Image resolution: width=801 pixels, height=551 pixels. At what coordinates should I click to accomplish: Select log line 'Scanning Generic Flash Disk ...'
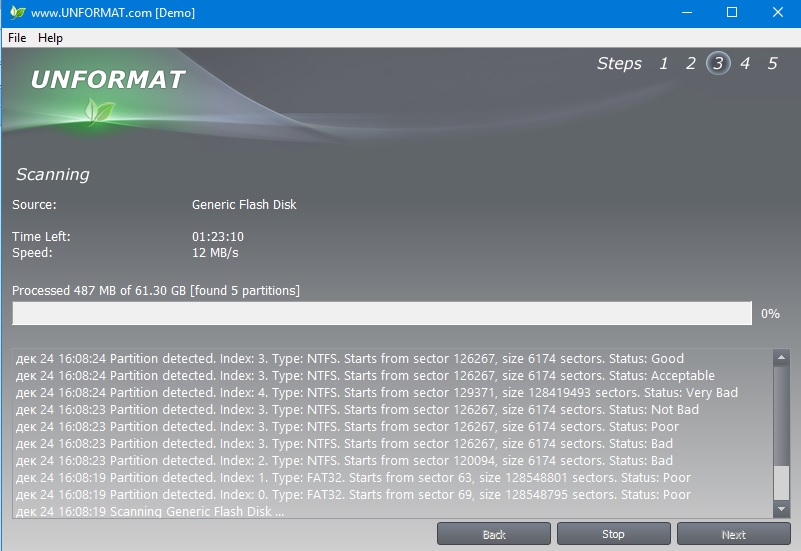[150, 511]
